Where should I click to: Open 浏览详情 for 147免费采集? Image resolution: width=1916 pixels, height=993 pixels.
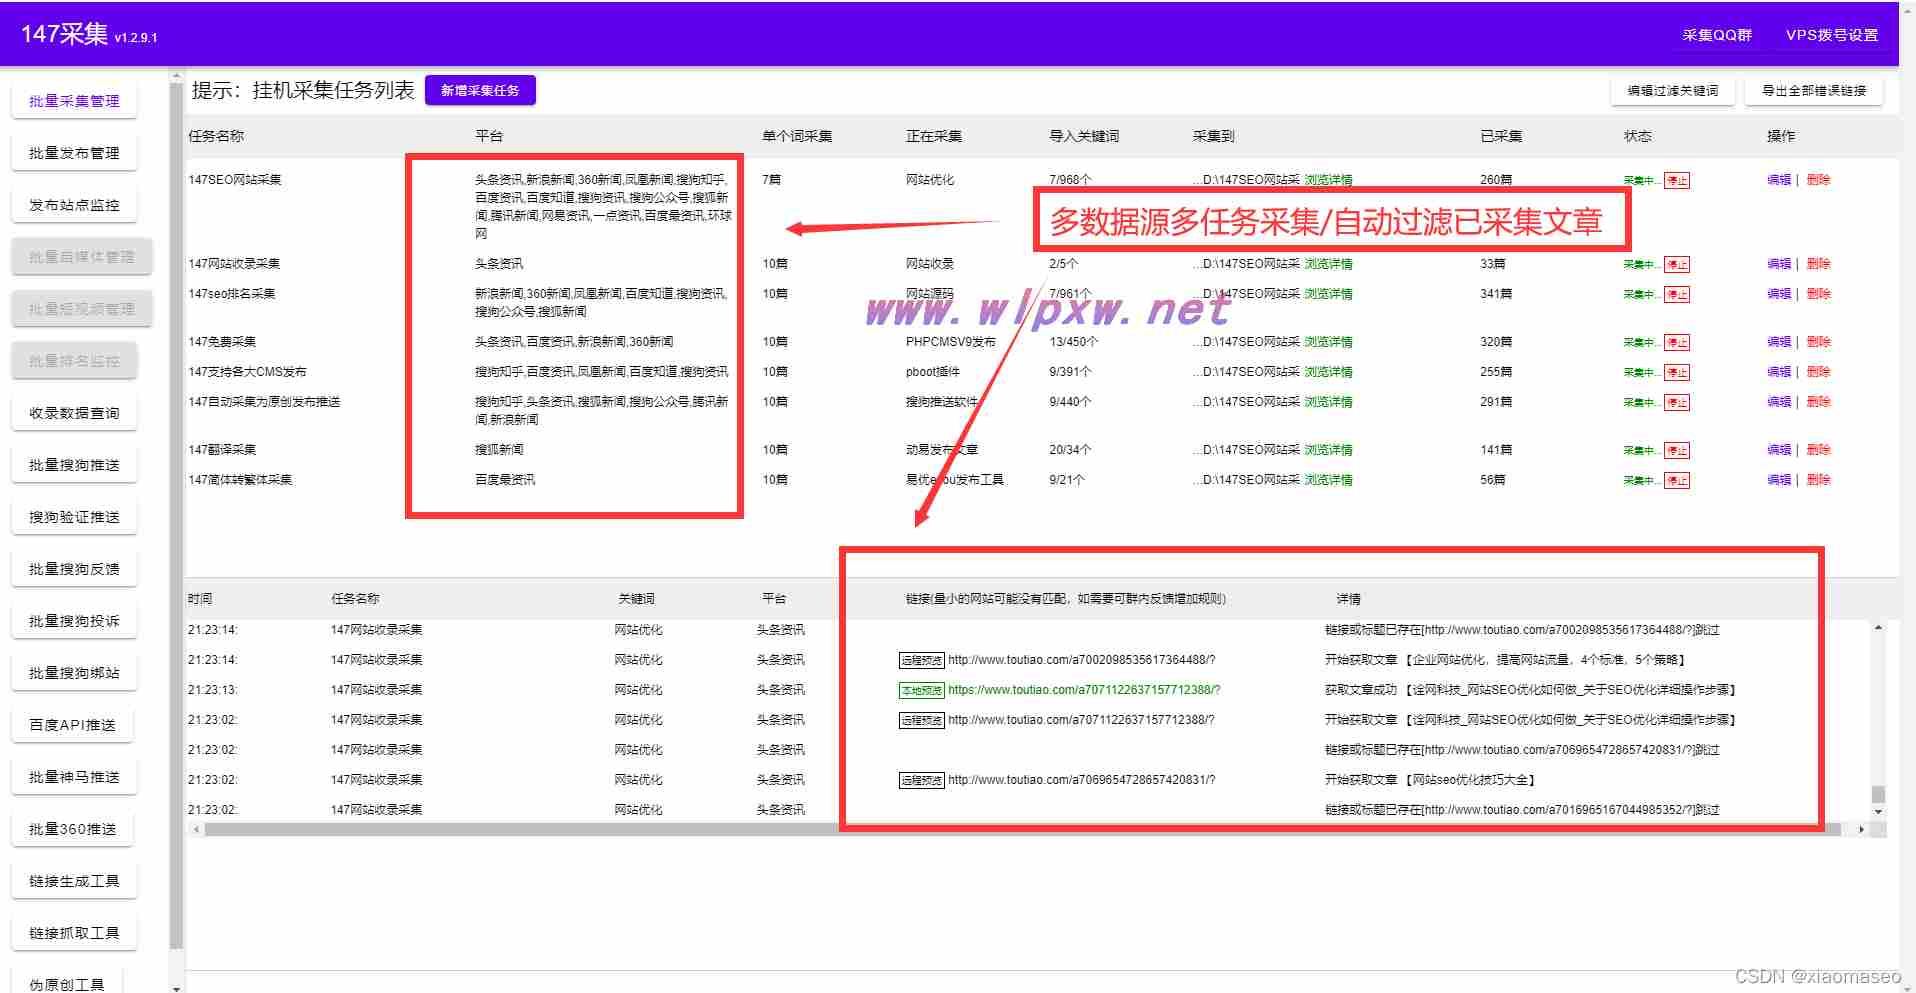[x=1328, y=342]
